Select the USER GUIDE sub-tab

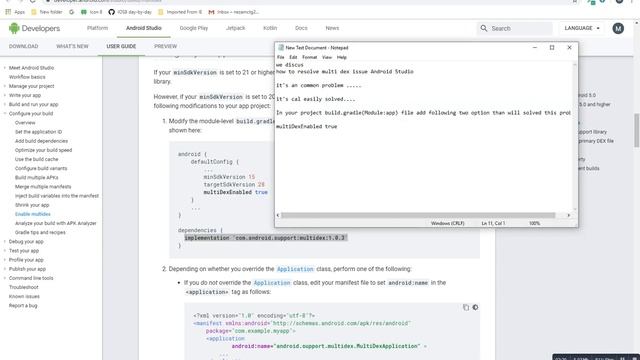point(121,47)
